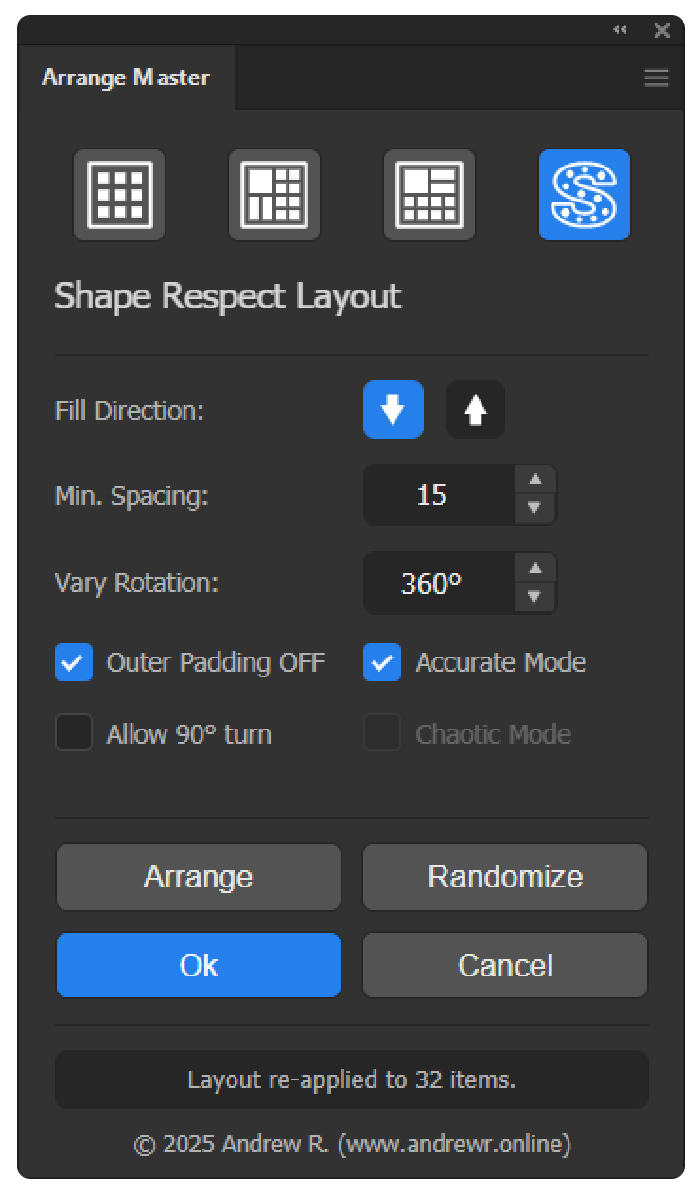Select the third grid layout with header icon

coord(429,195)
